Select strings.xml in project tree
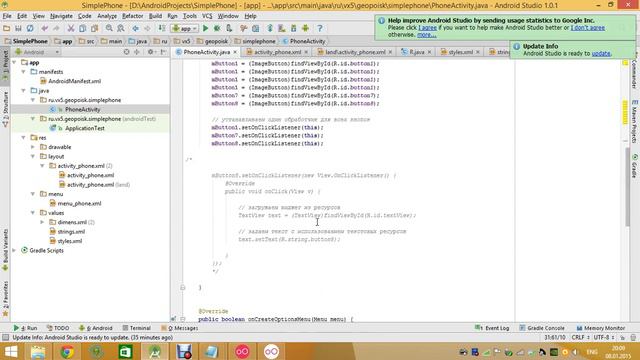Screen dimensions: 640x360 pyautogui.click(x=67, y=231)
